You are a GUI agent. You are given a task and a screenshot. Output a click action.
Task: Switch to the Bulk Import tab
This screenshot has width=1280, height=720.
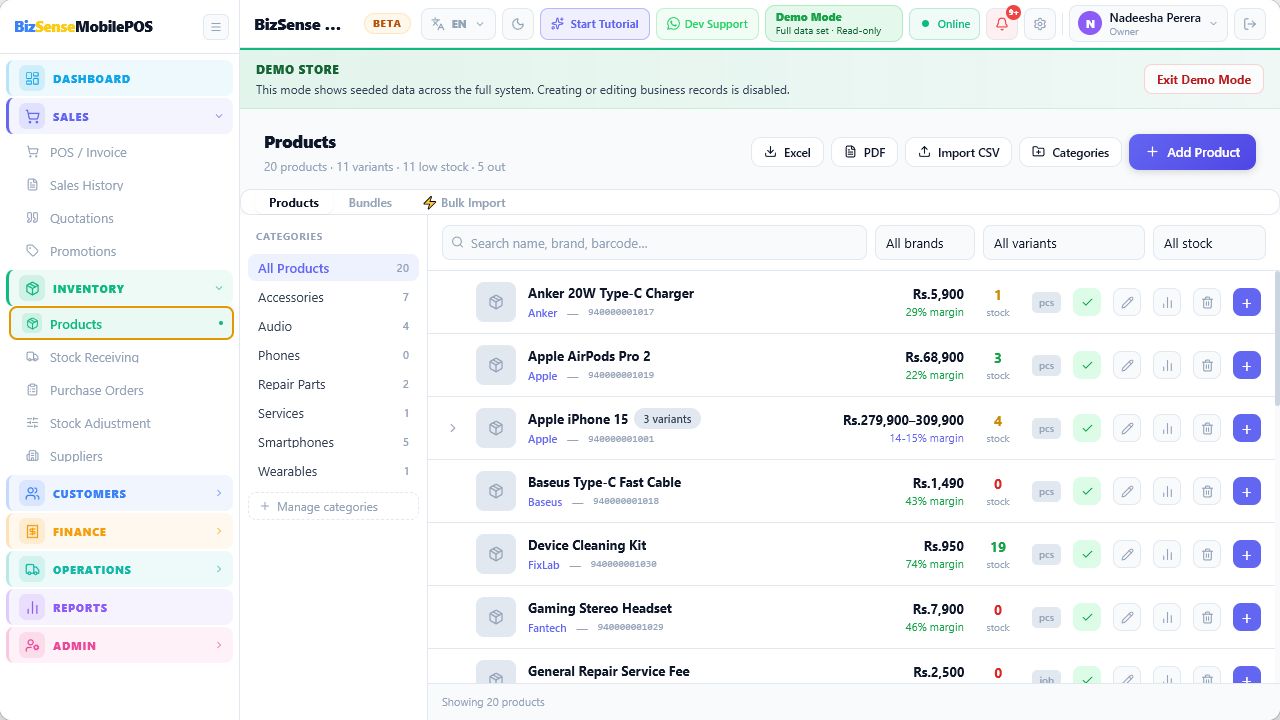(464, 202)
